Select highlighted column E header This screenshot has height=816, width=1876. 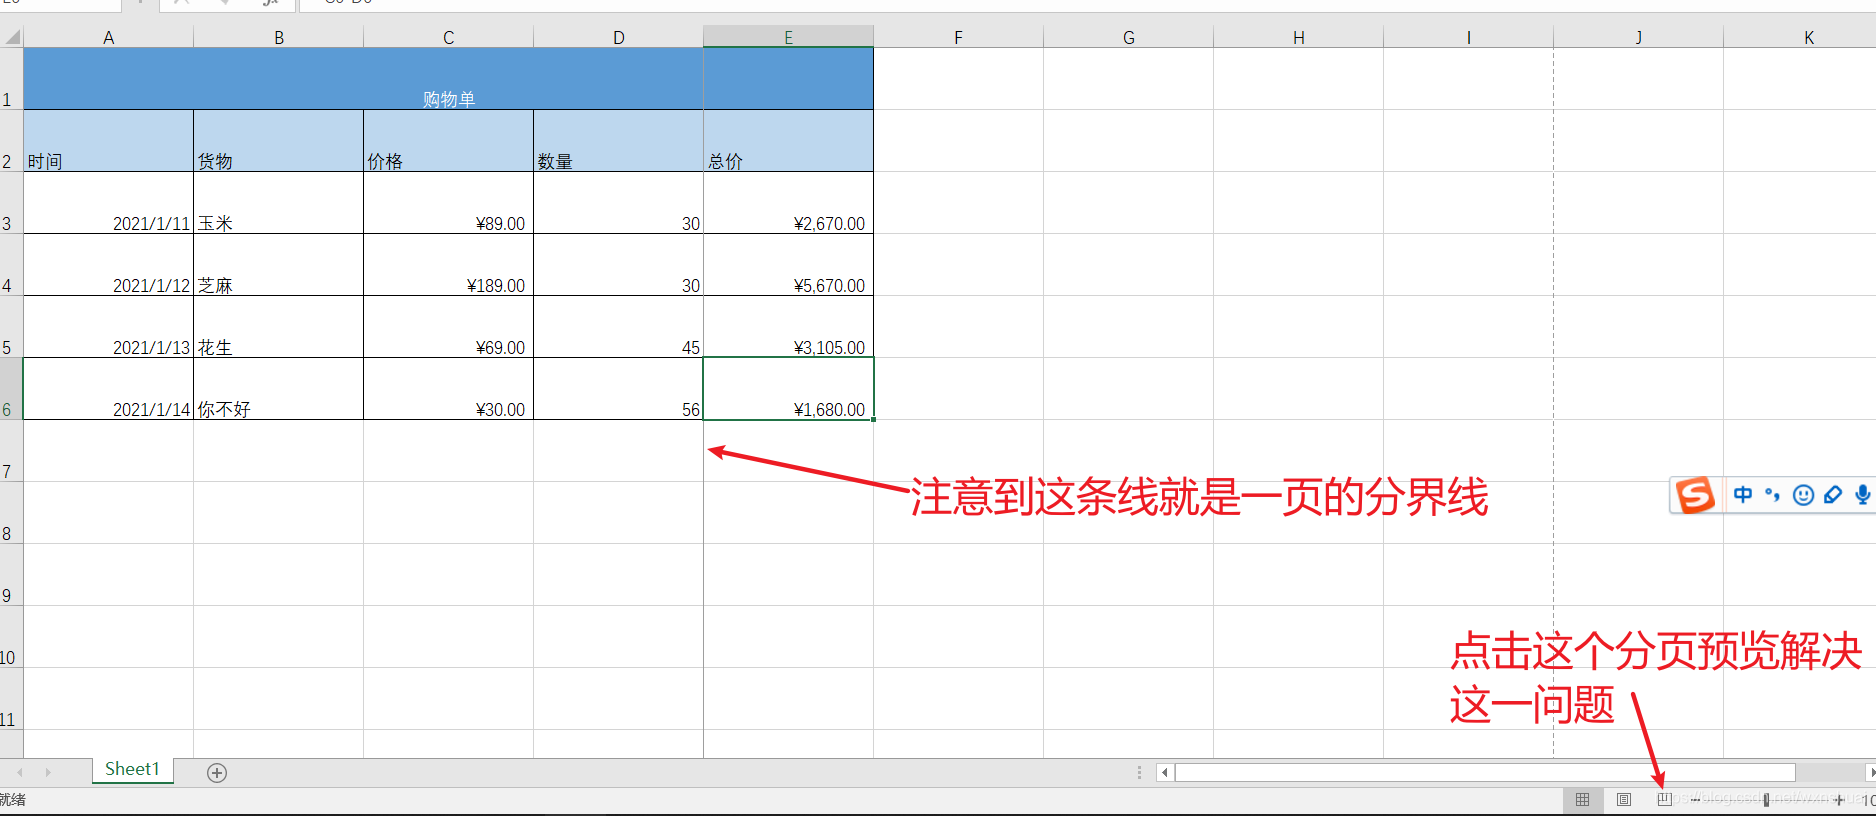[x=789, y=37]
